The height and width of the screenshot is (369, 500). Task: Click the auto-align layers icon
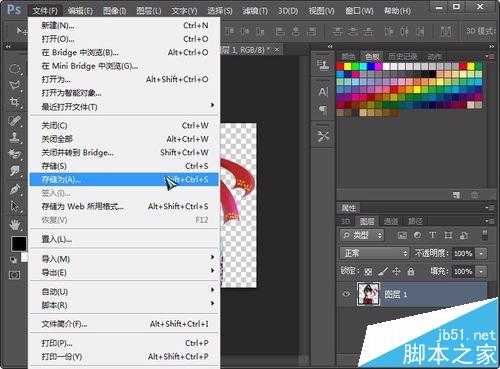click(446, 32)
